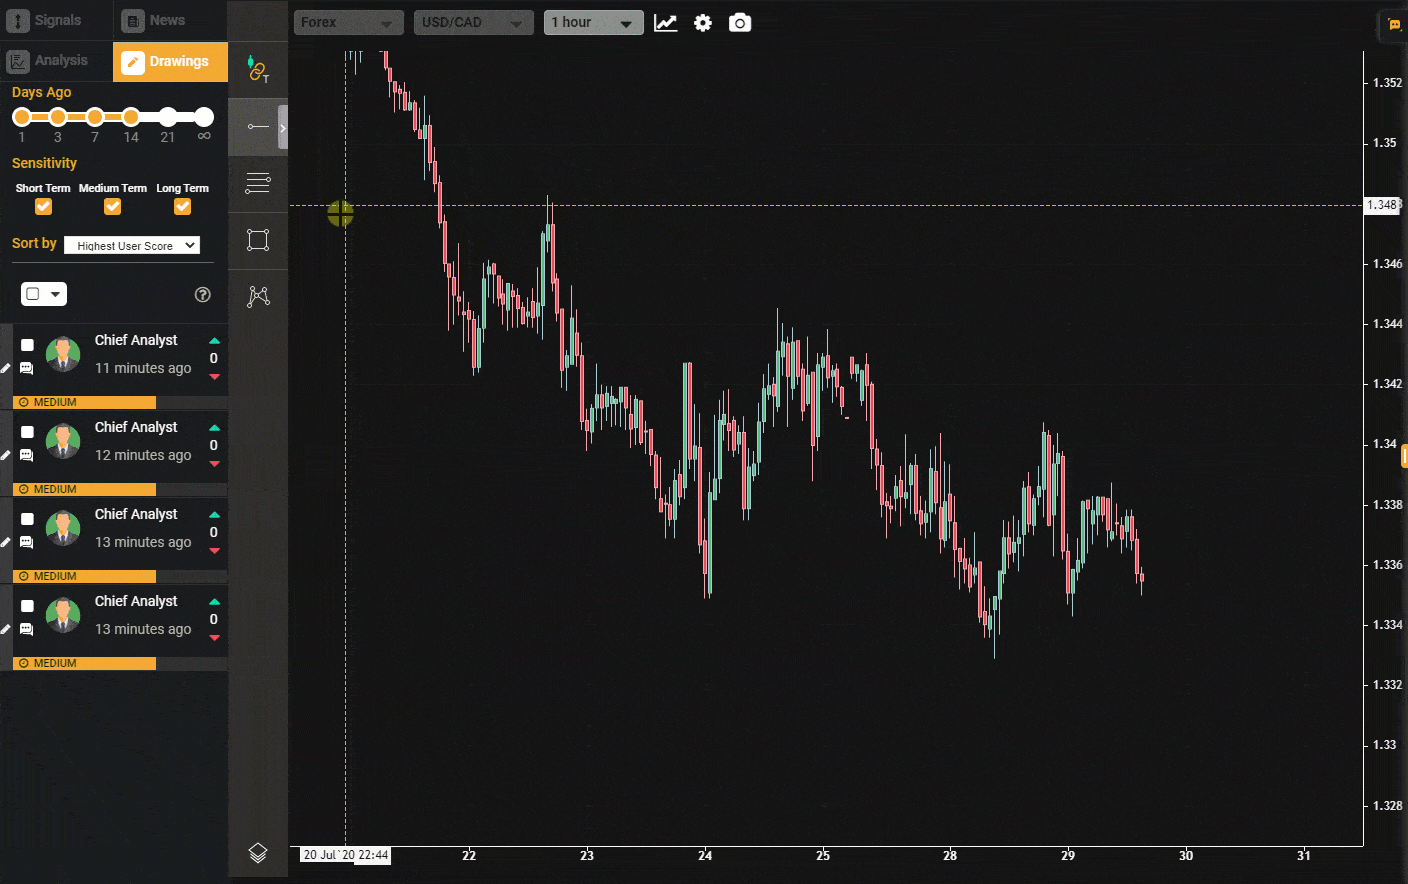Click the chart type line icon

pos(666,23)
